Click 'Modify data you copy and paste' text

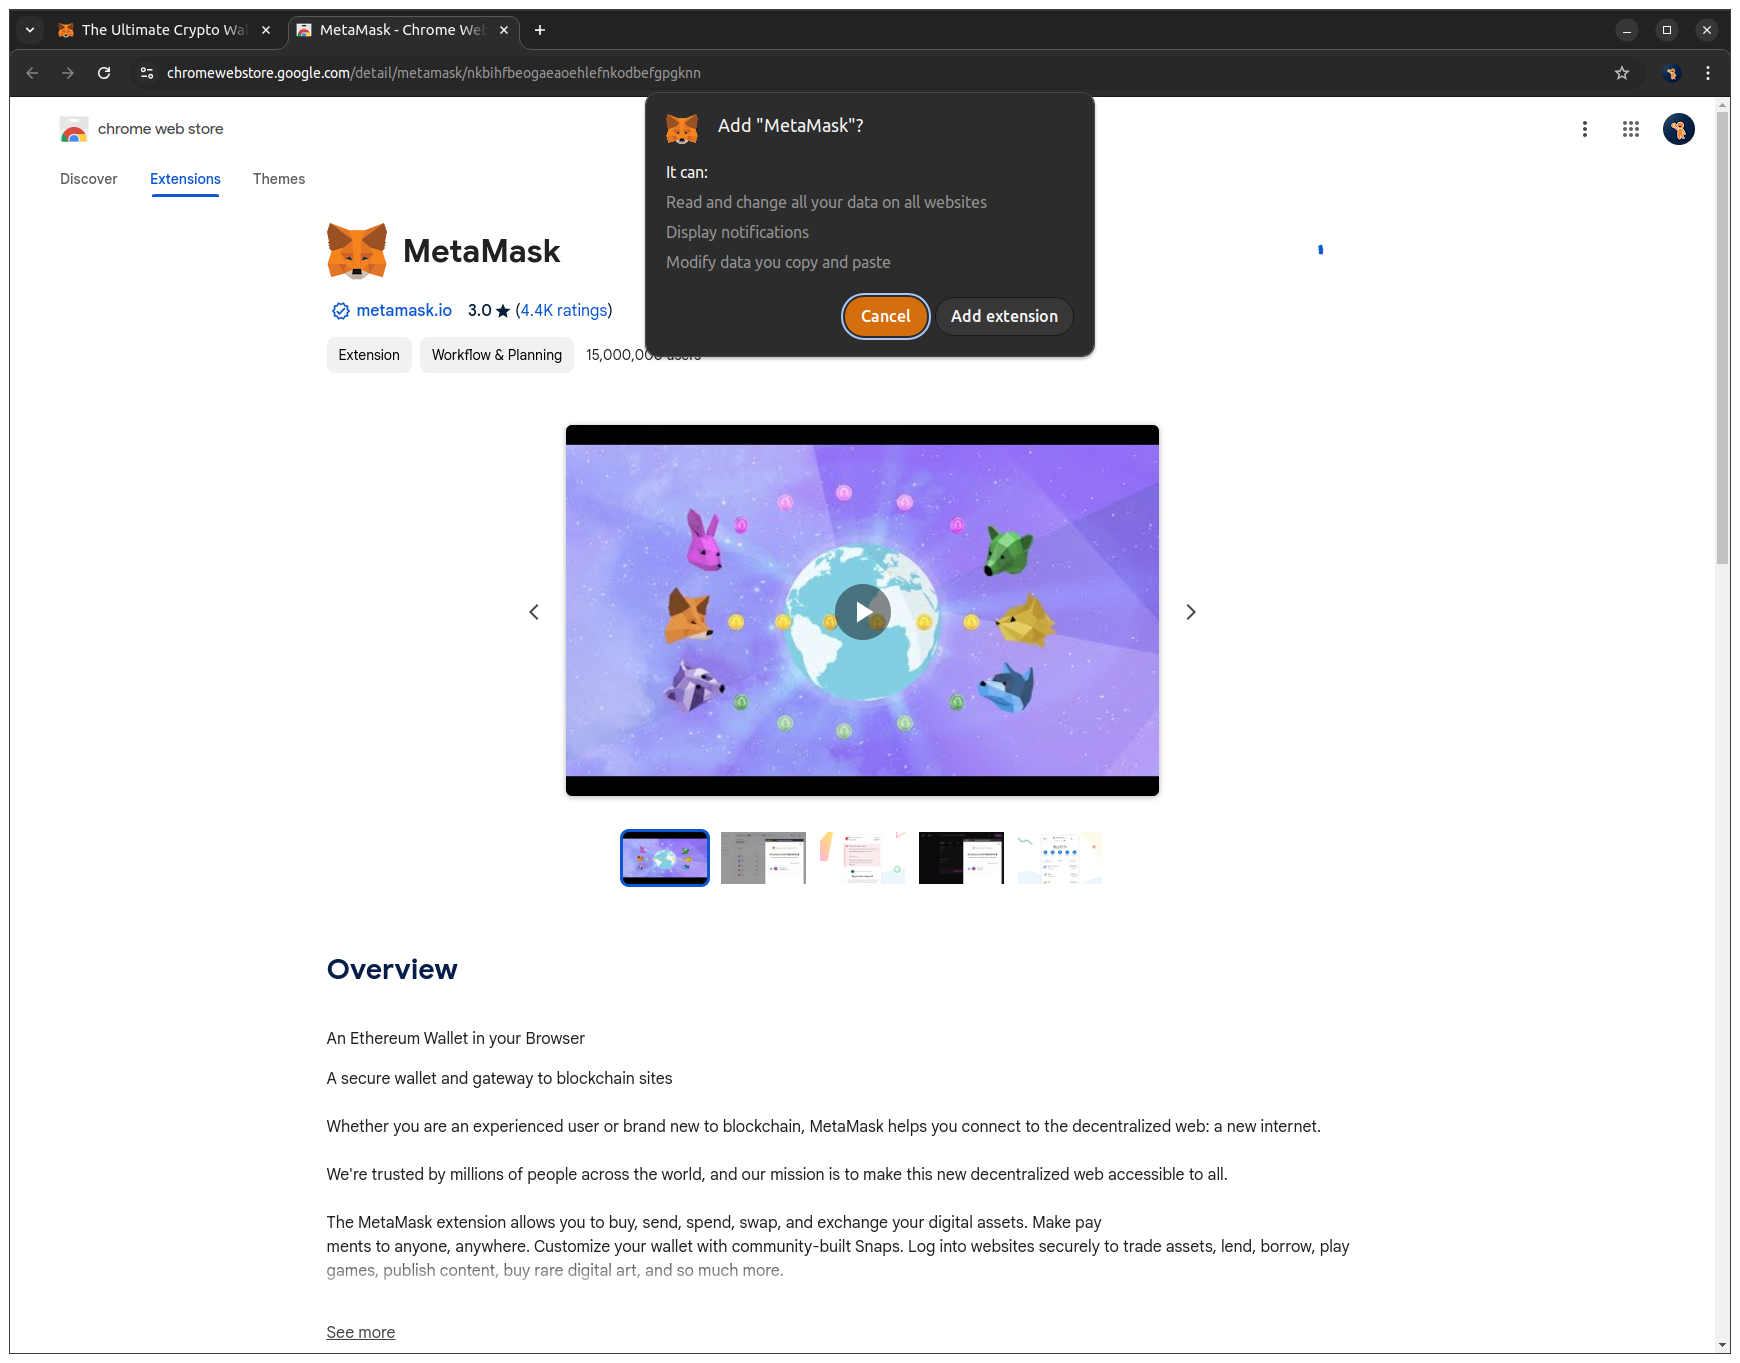coord(778,262)
